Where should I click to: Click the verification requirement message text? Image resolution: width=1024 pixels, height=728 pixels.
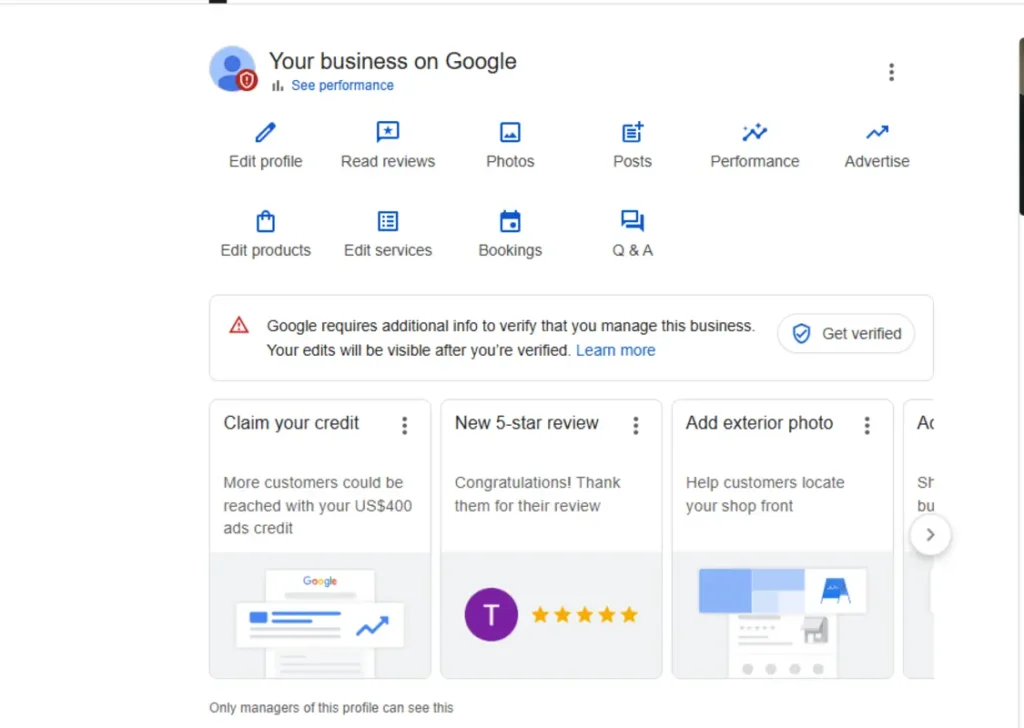(x=511, y=338)
